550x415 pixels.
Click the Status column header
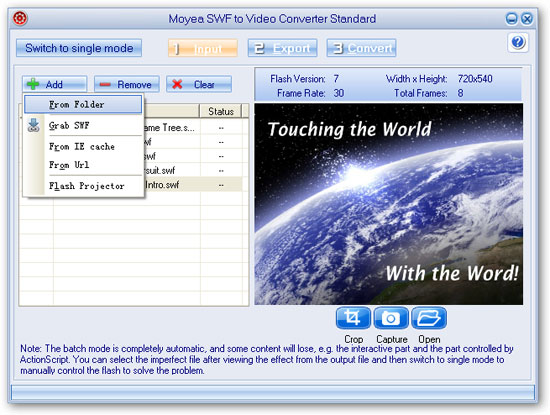coord(221,111)
